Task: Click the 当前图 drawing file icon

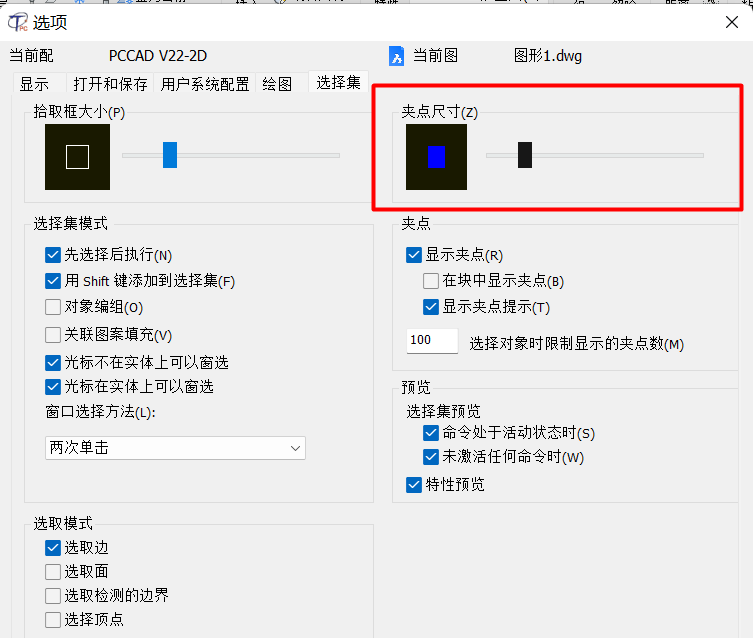Action: [x=396, y=56]
